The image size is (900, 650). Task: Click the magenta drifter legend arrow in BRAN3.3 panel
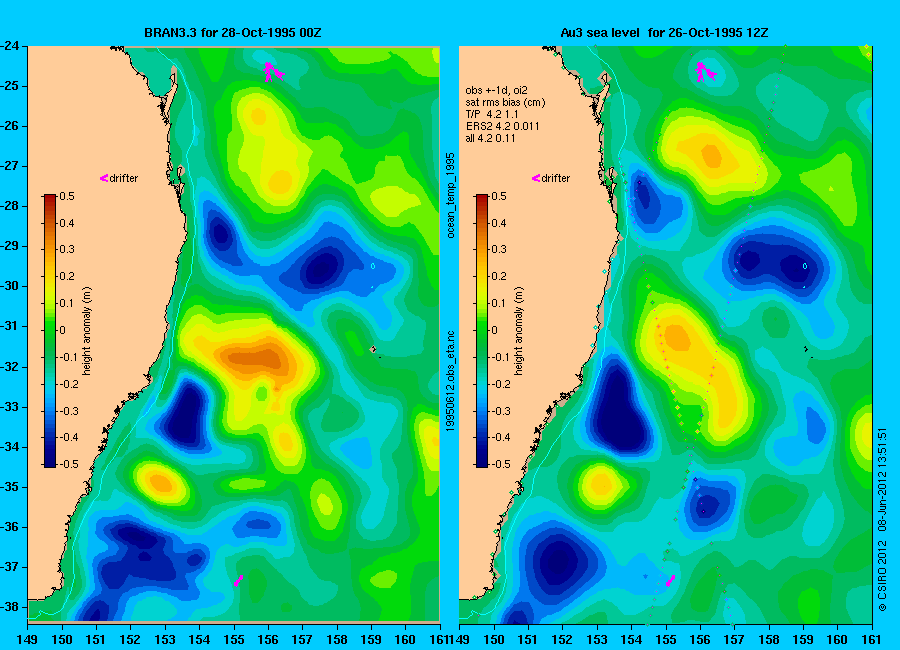(x=104, y=179)
